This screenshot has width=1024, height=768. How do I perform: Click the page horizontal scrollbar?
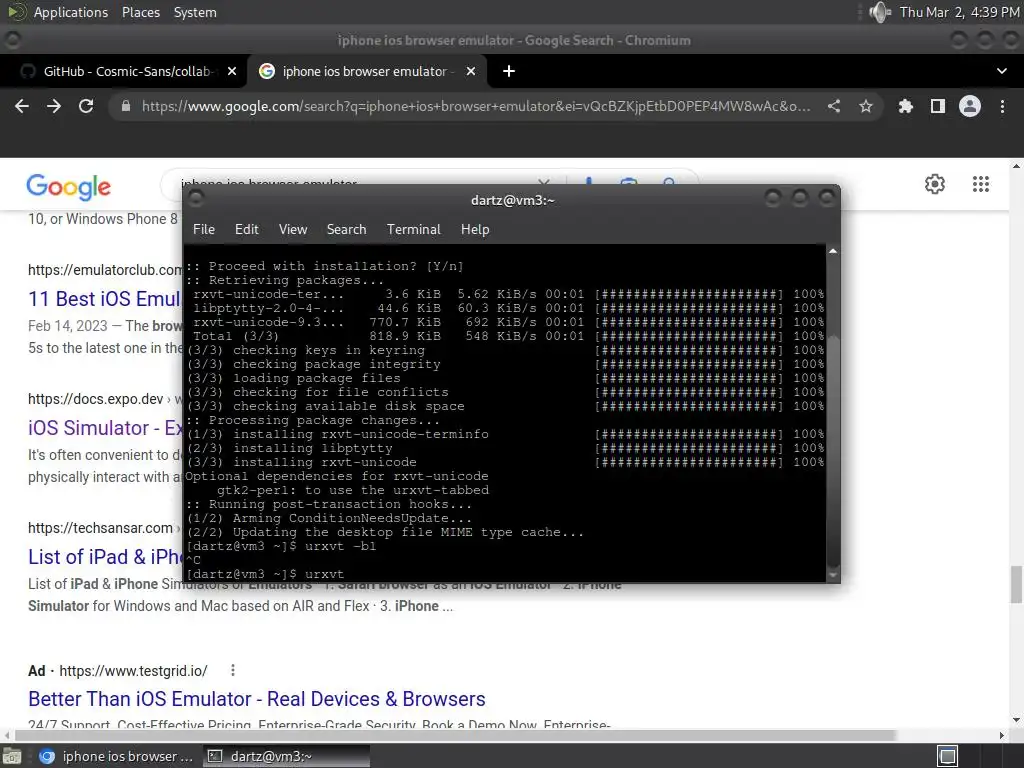pos(455,735)
